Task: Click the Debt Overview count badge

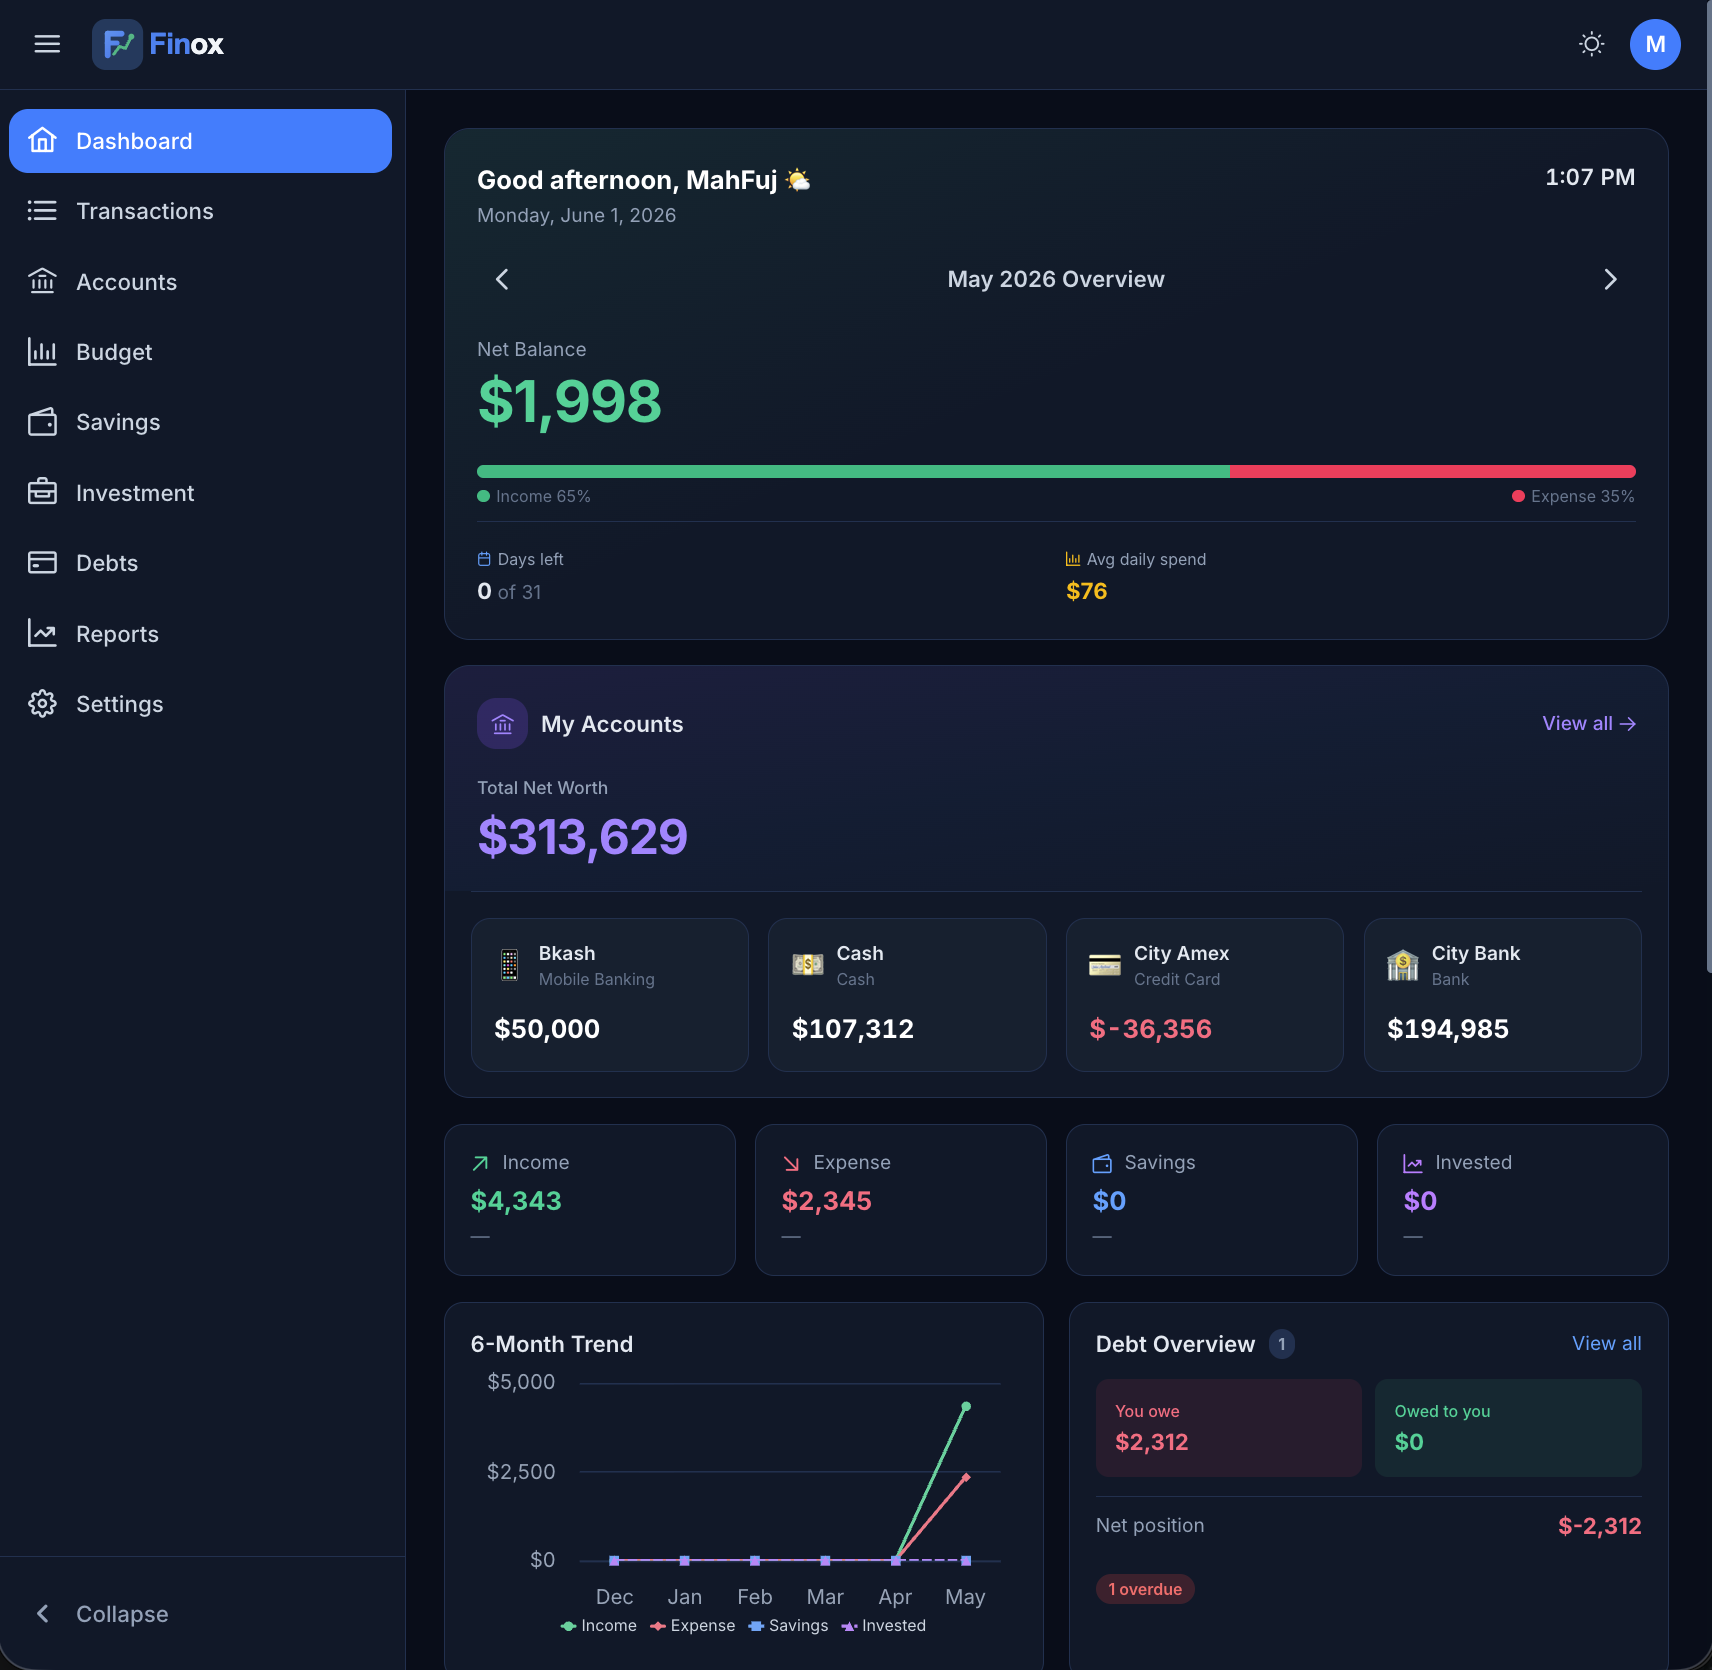Action: coord(1282,1344)
